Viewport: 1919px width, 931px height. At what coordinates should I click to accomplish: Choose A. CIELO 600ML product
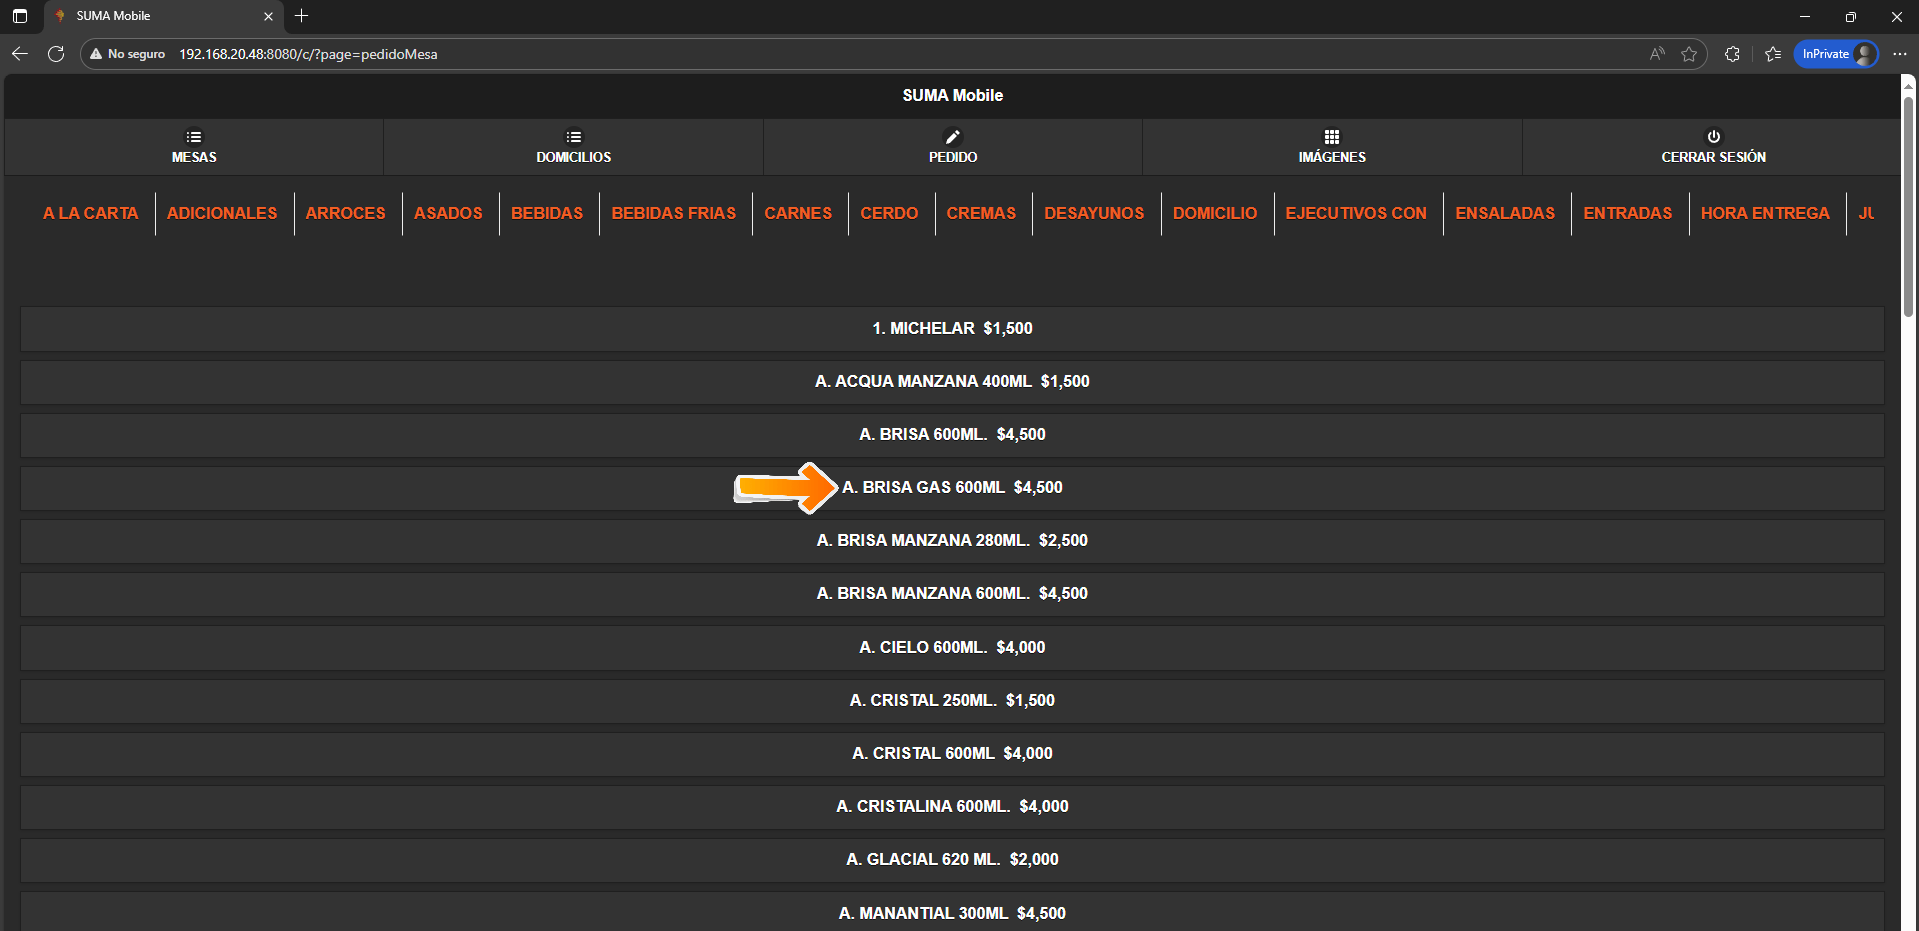[x=952, y=648]
